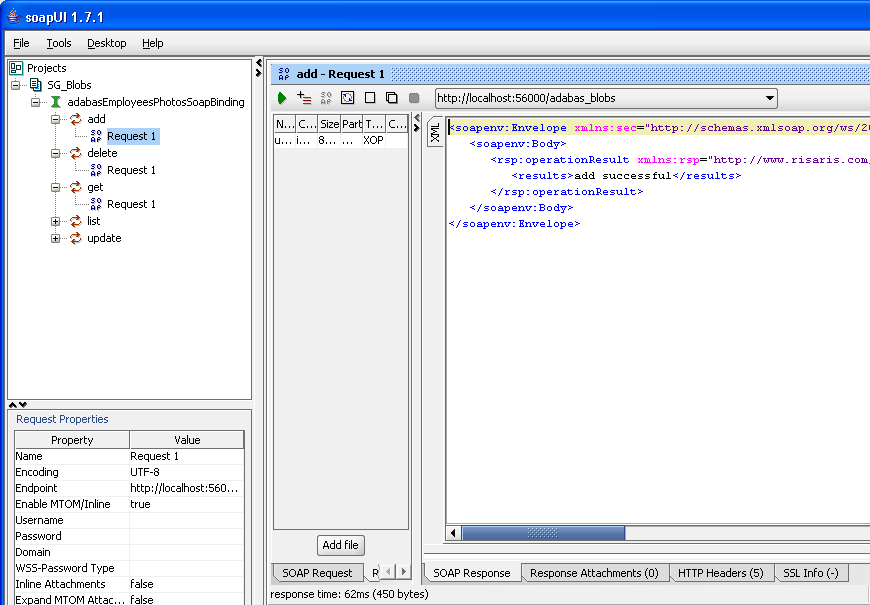Screen dimensions: 870x605
Task: Click the down arrow above Request Properties
Action: click(x=23, y=405)
